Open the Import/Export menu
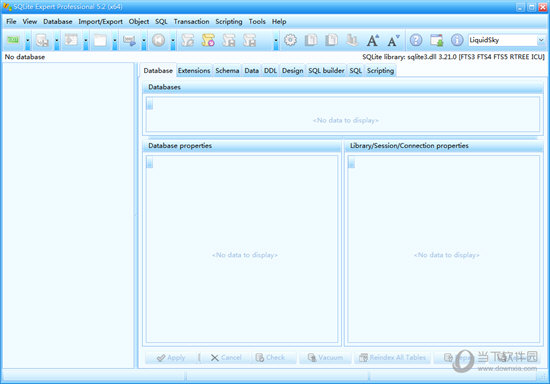 click(x=100, y=21)
